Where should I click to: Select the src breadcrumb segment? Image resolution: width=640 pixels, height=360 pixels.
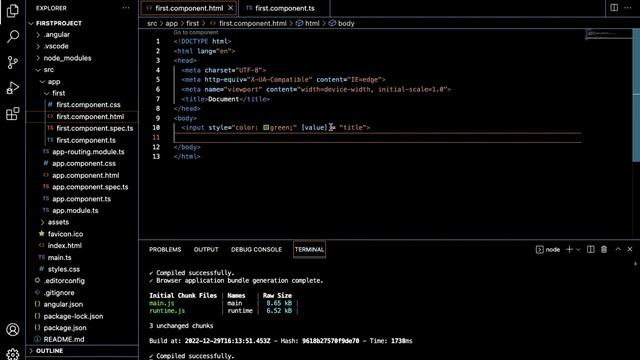(x=152, y=23)
